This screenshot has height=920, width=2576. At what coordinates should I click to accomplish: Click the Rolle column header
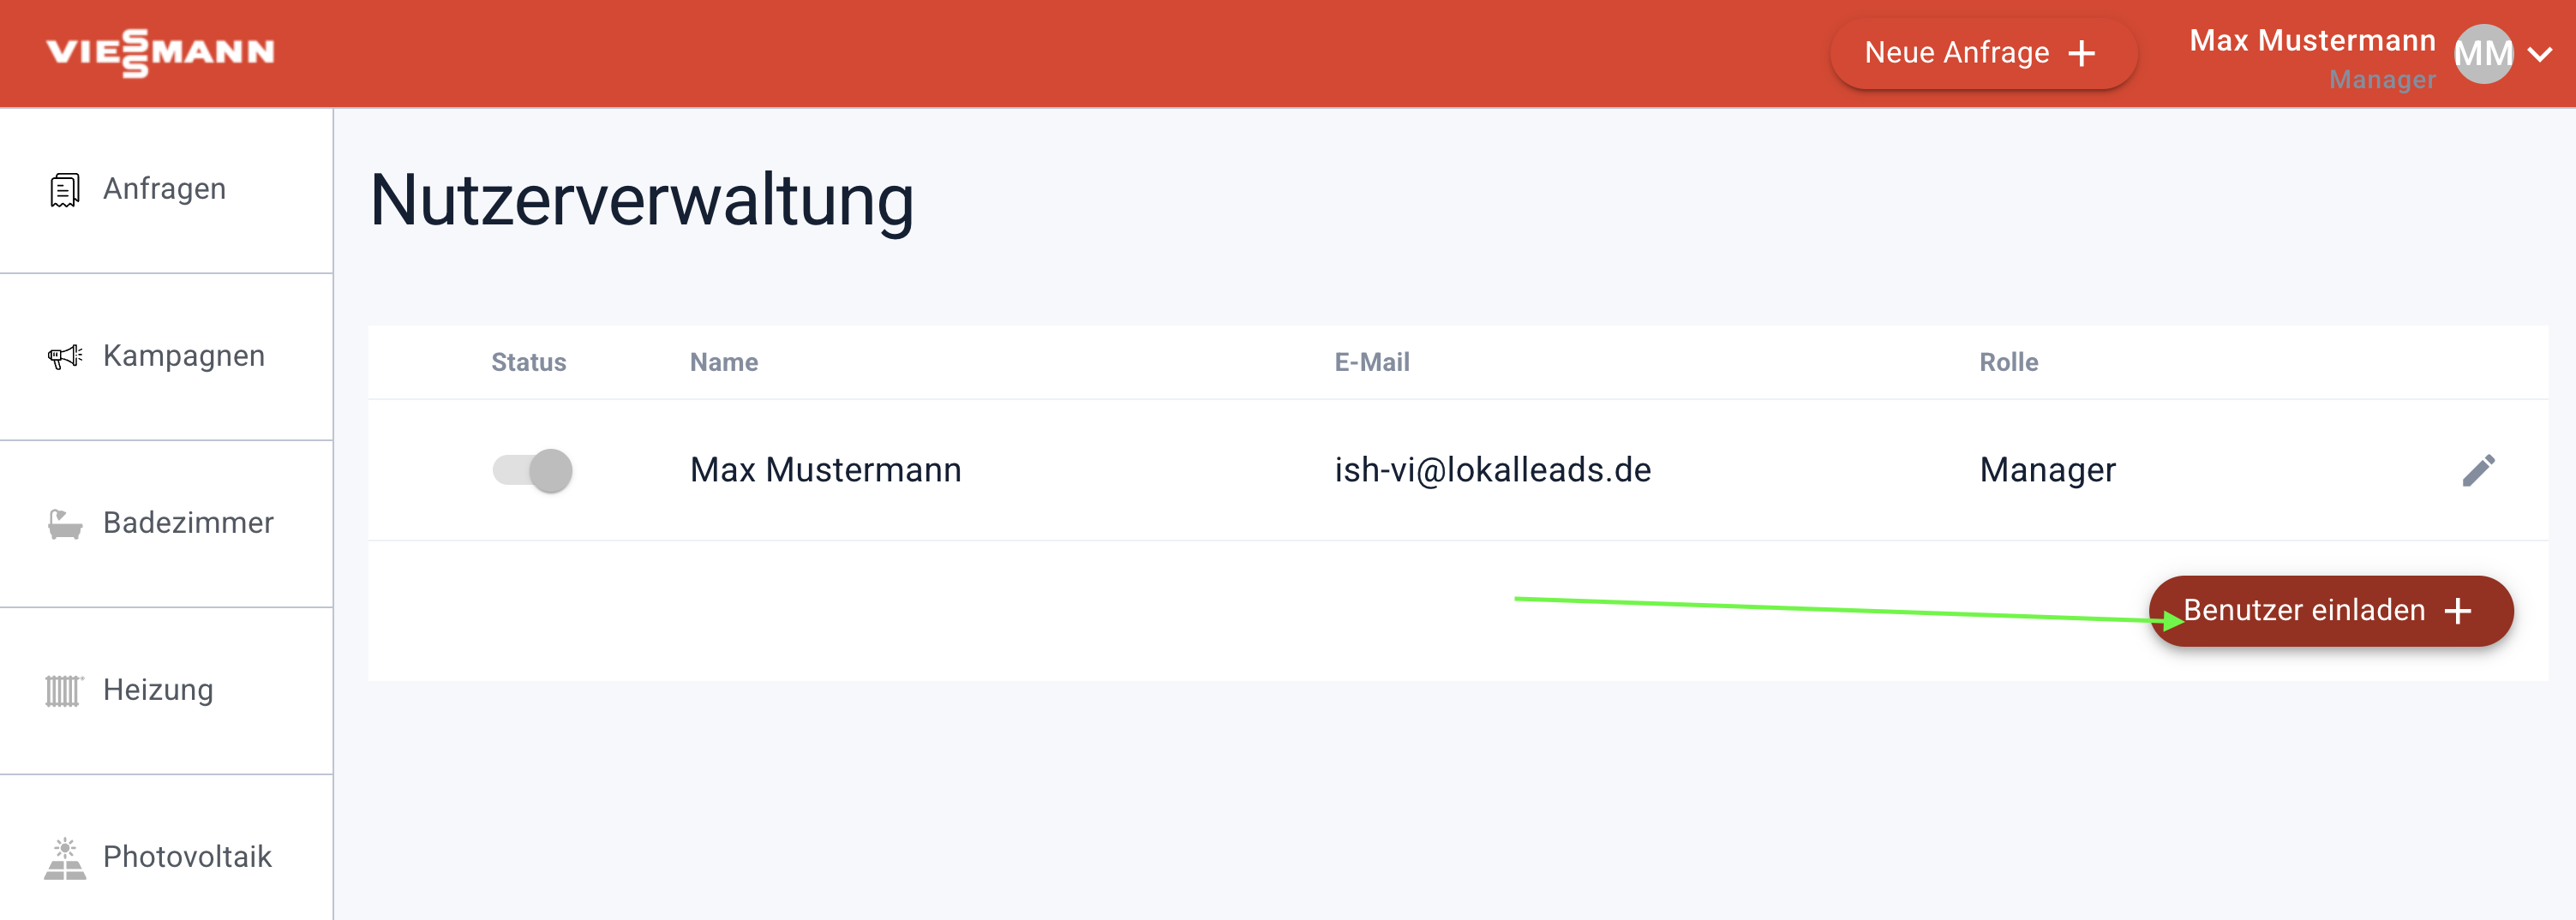pyautogui.click(x=2008, y=362)
